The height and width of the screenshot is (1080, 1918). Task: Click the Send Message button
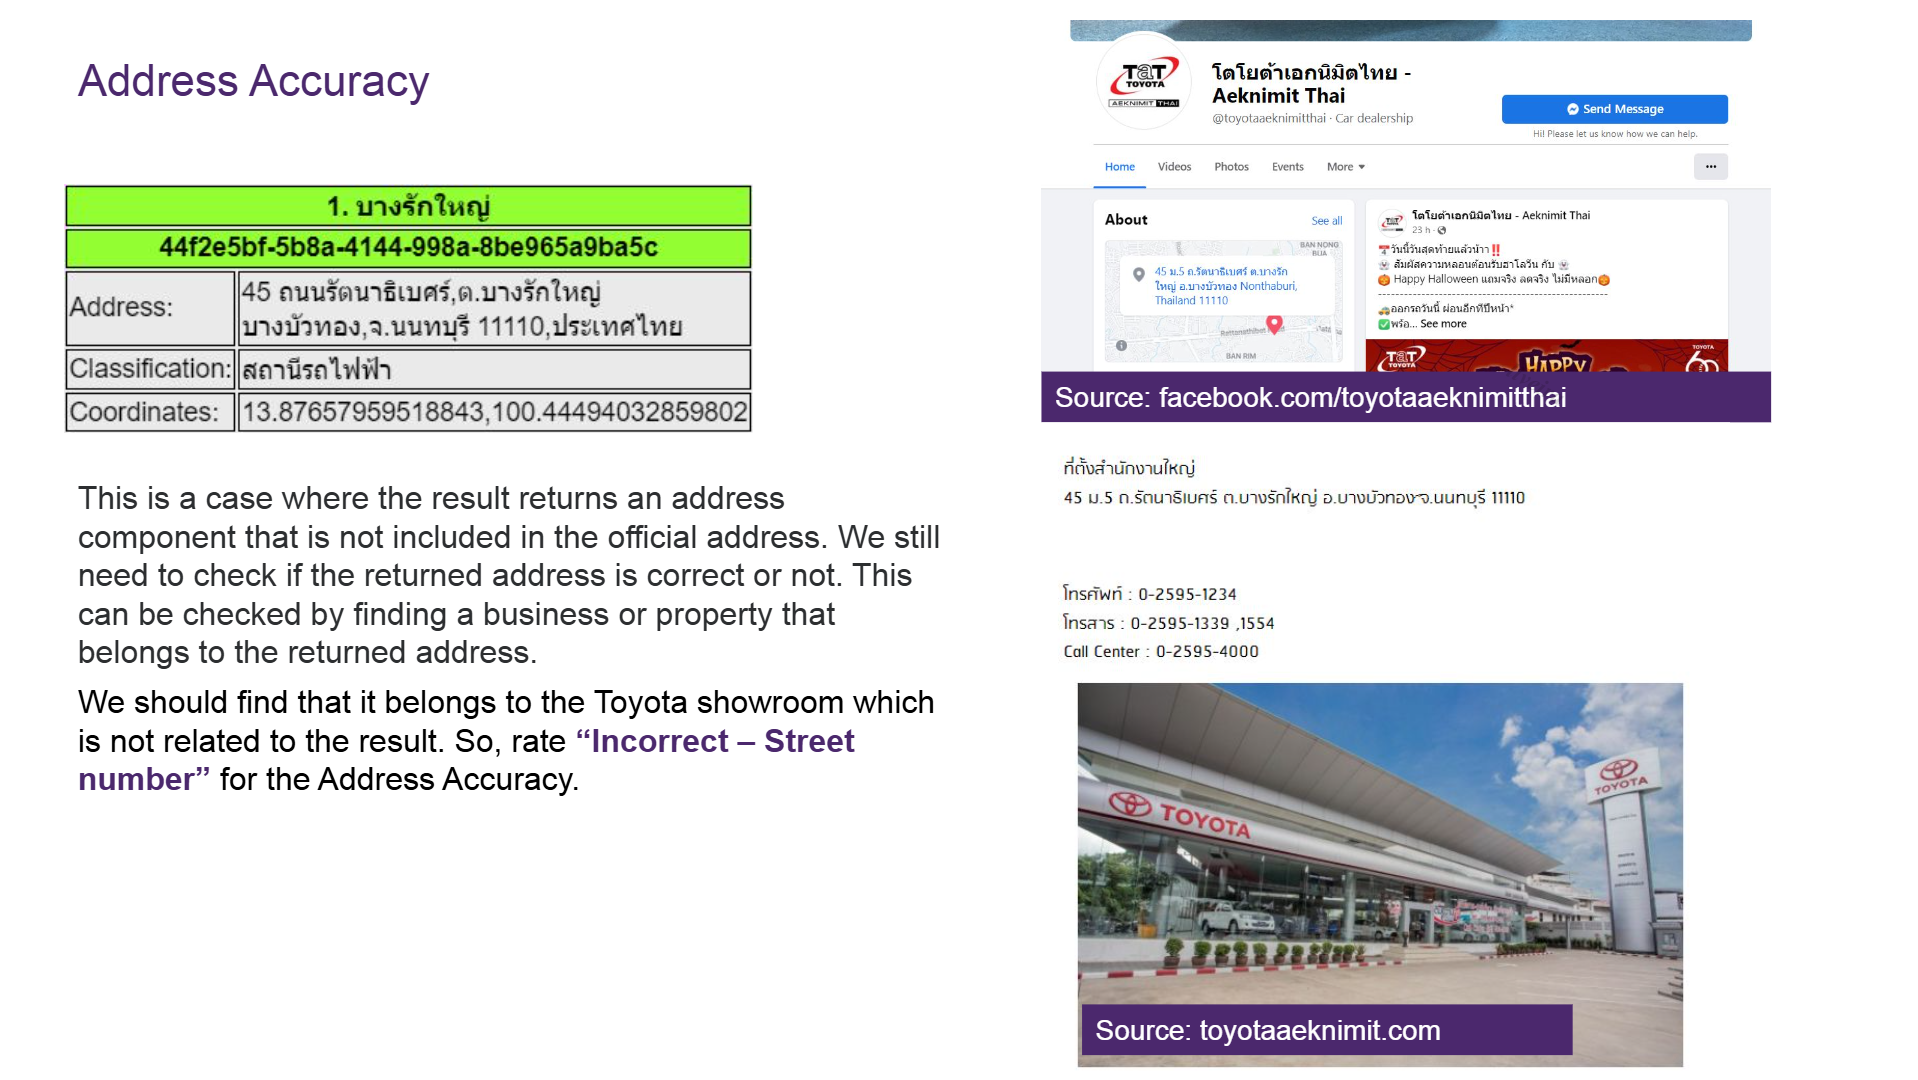point(1614,109)
